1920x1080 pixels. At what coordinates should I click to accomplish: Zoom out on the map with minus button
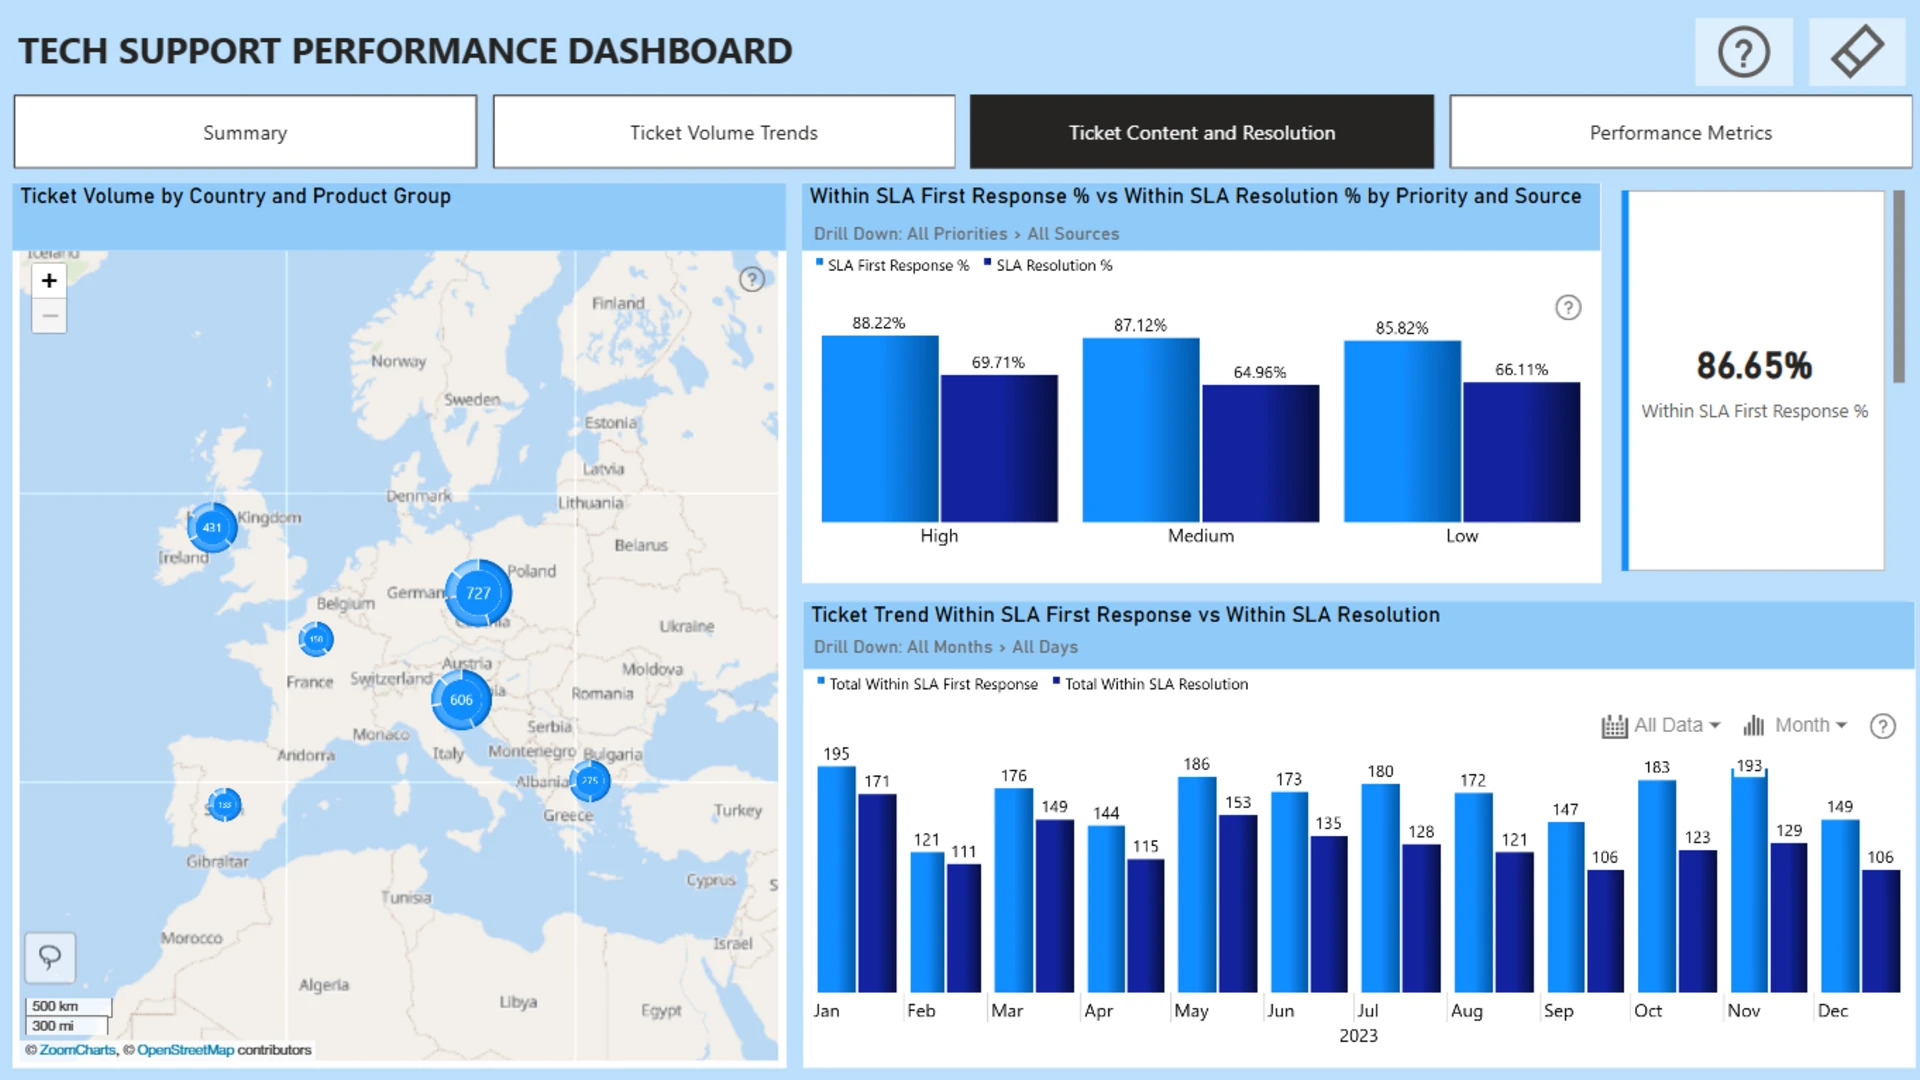click(x=49, y=316)
